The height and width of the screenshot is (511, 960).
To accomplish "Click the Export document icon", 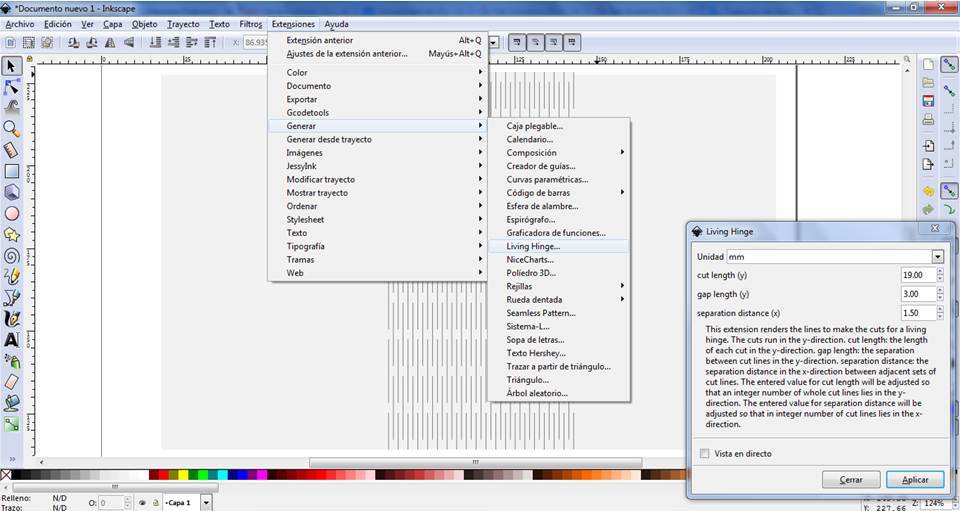I will [x=928, y=164].
